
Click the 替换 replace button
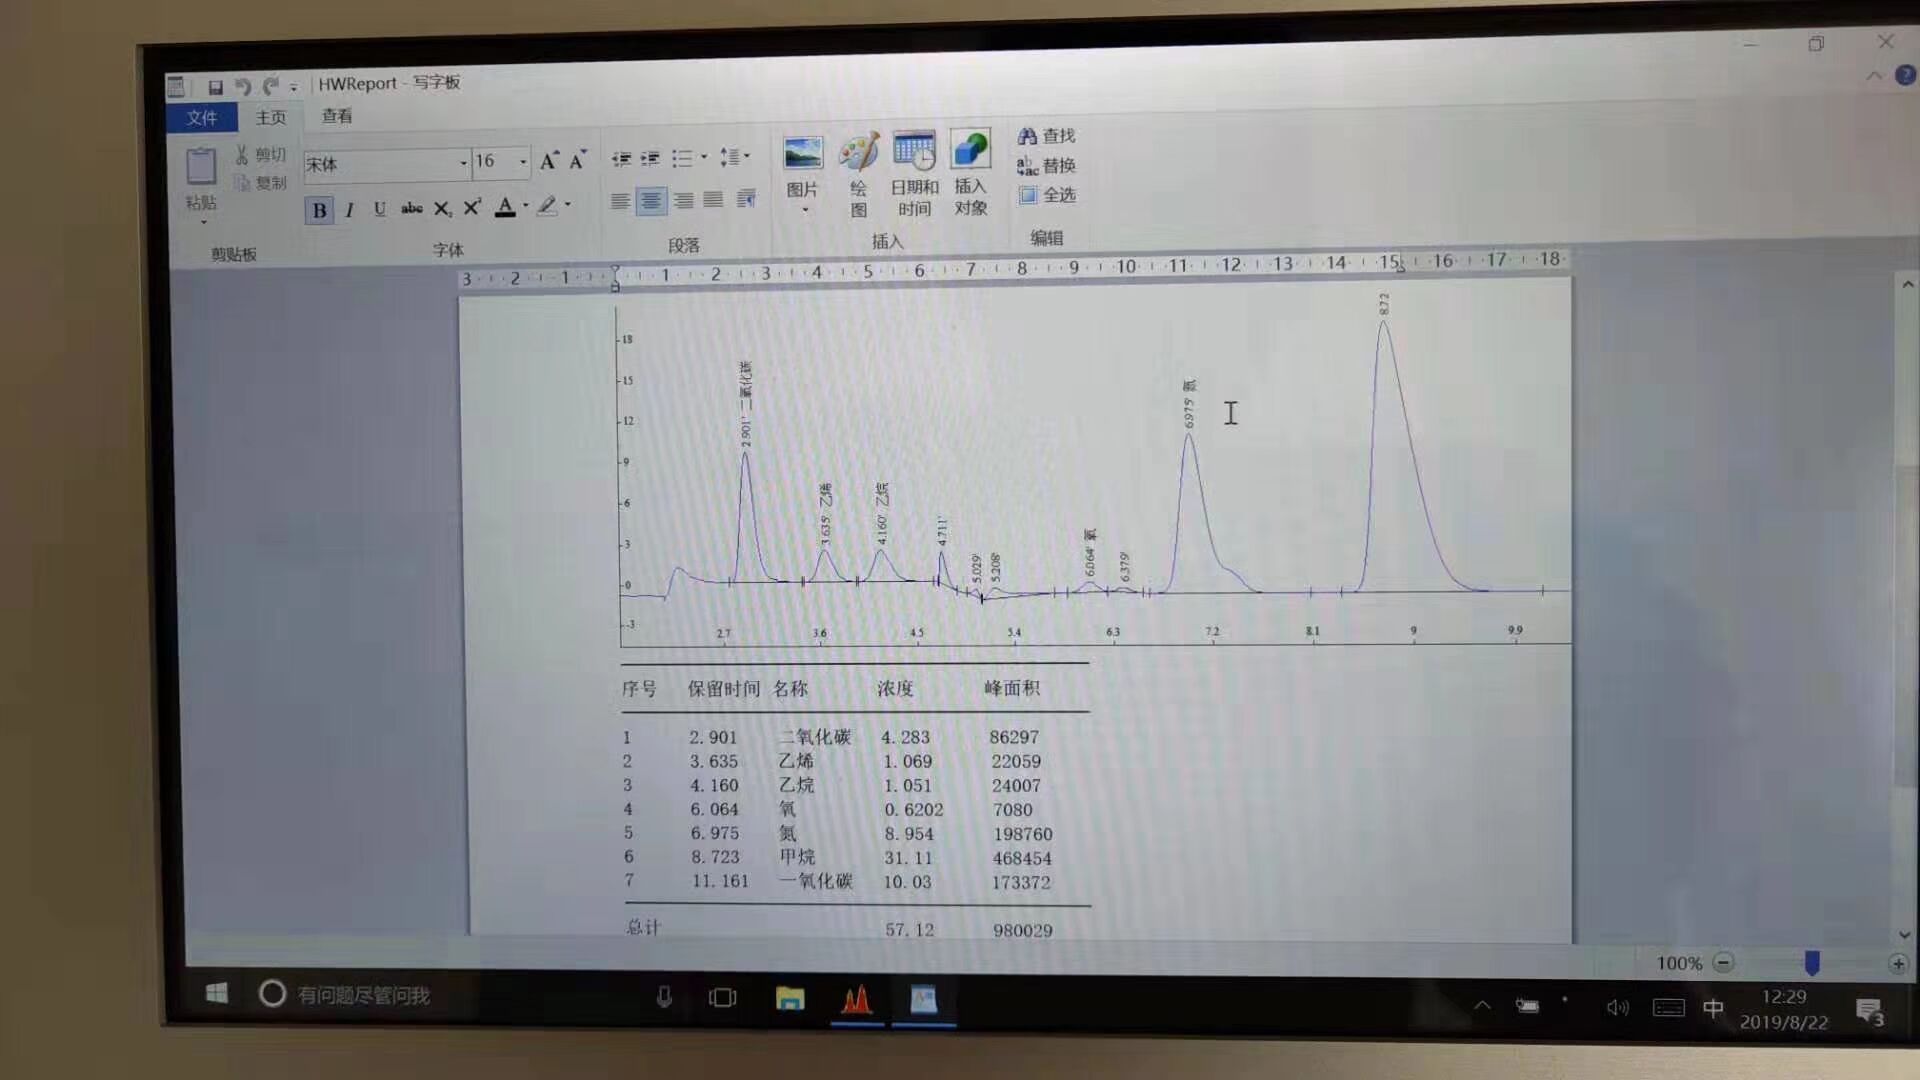point(1046,166)
